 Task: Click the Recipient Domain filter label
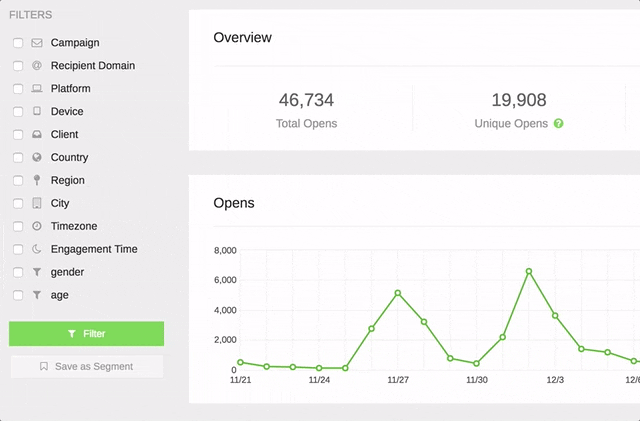click(93, 65)
